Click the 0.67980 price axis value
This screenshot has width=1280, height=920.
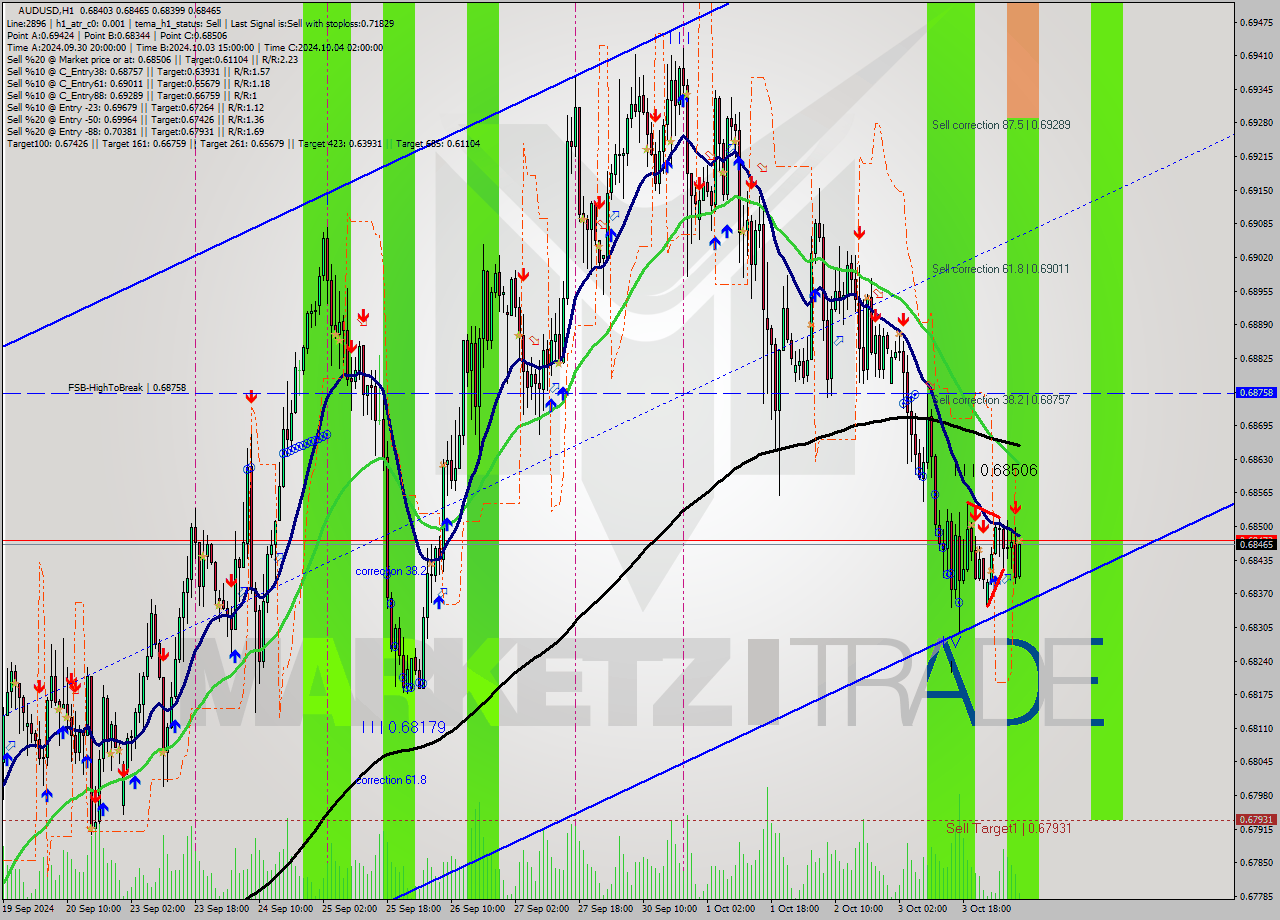[x=1256, y=795]
